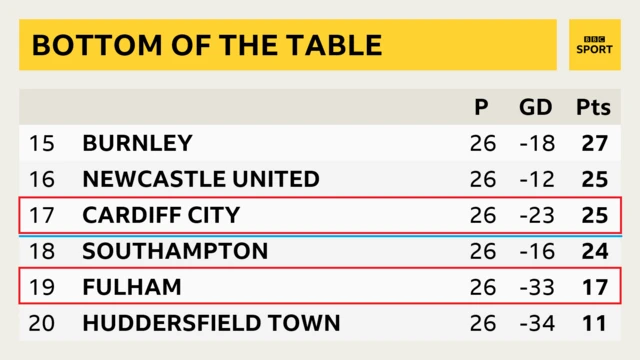Click position number 15
This screenshot has width=640, height=360.
42,143
